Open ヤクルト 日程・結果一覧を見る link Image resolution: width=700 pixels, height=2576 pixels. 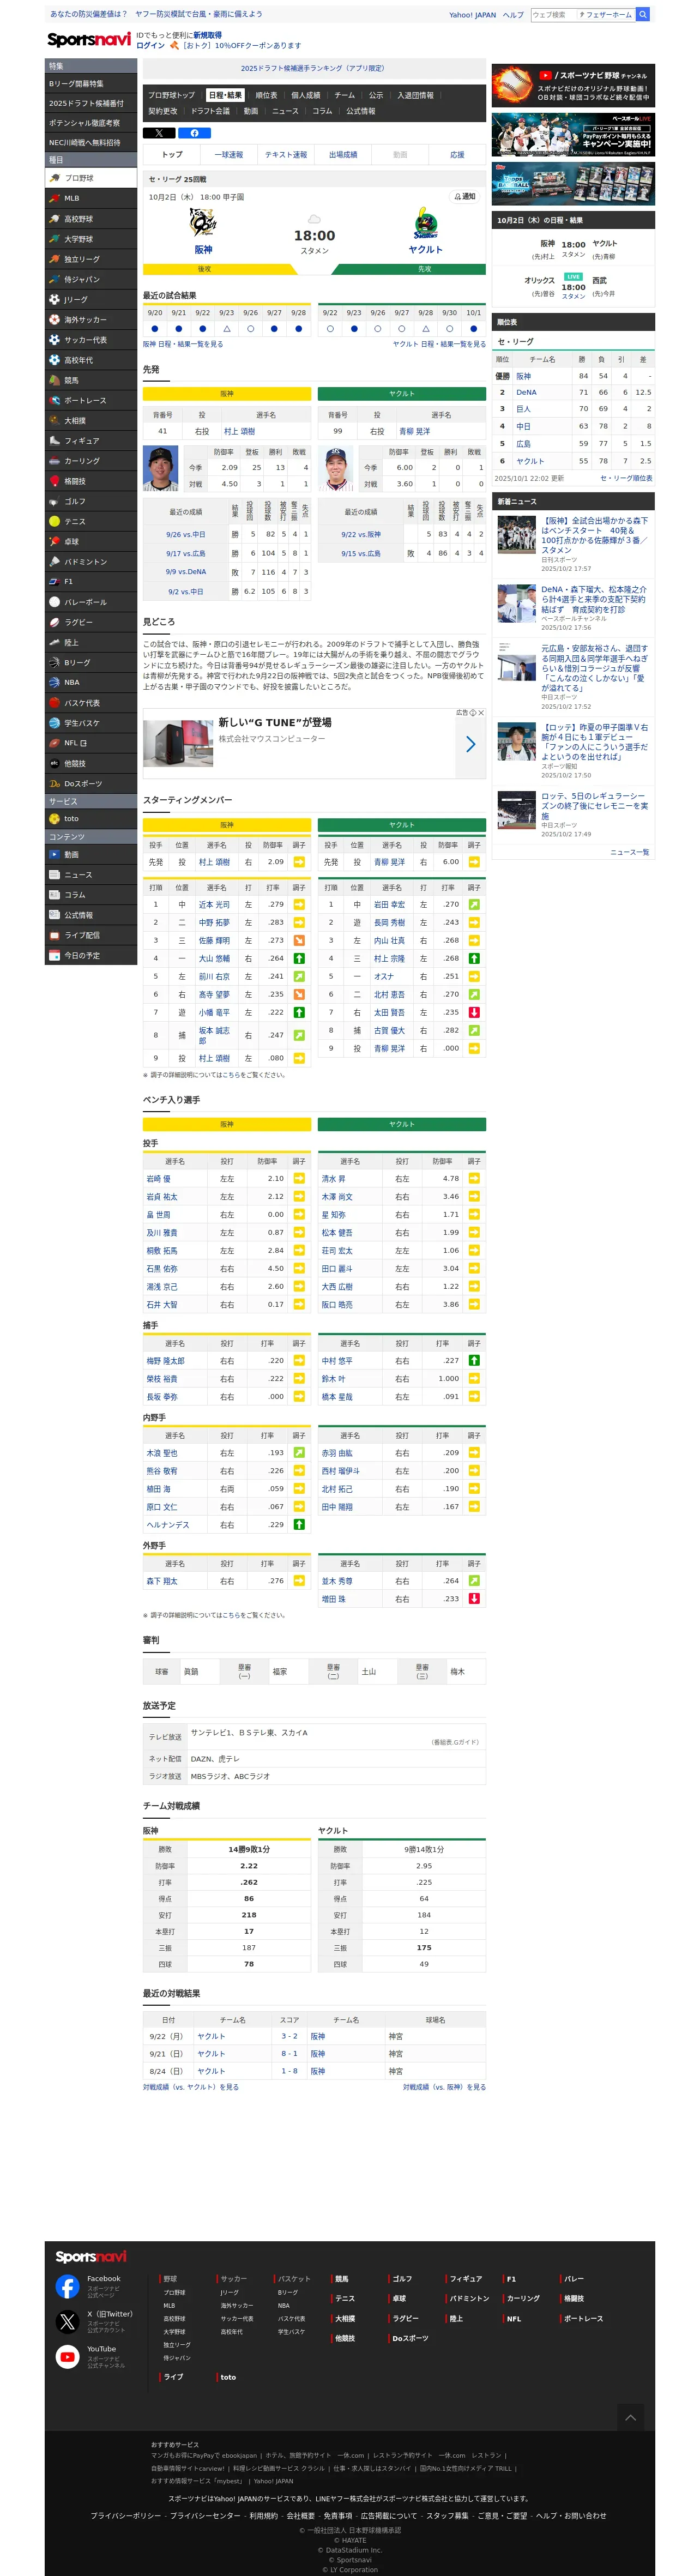click(439, 344)
